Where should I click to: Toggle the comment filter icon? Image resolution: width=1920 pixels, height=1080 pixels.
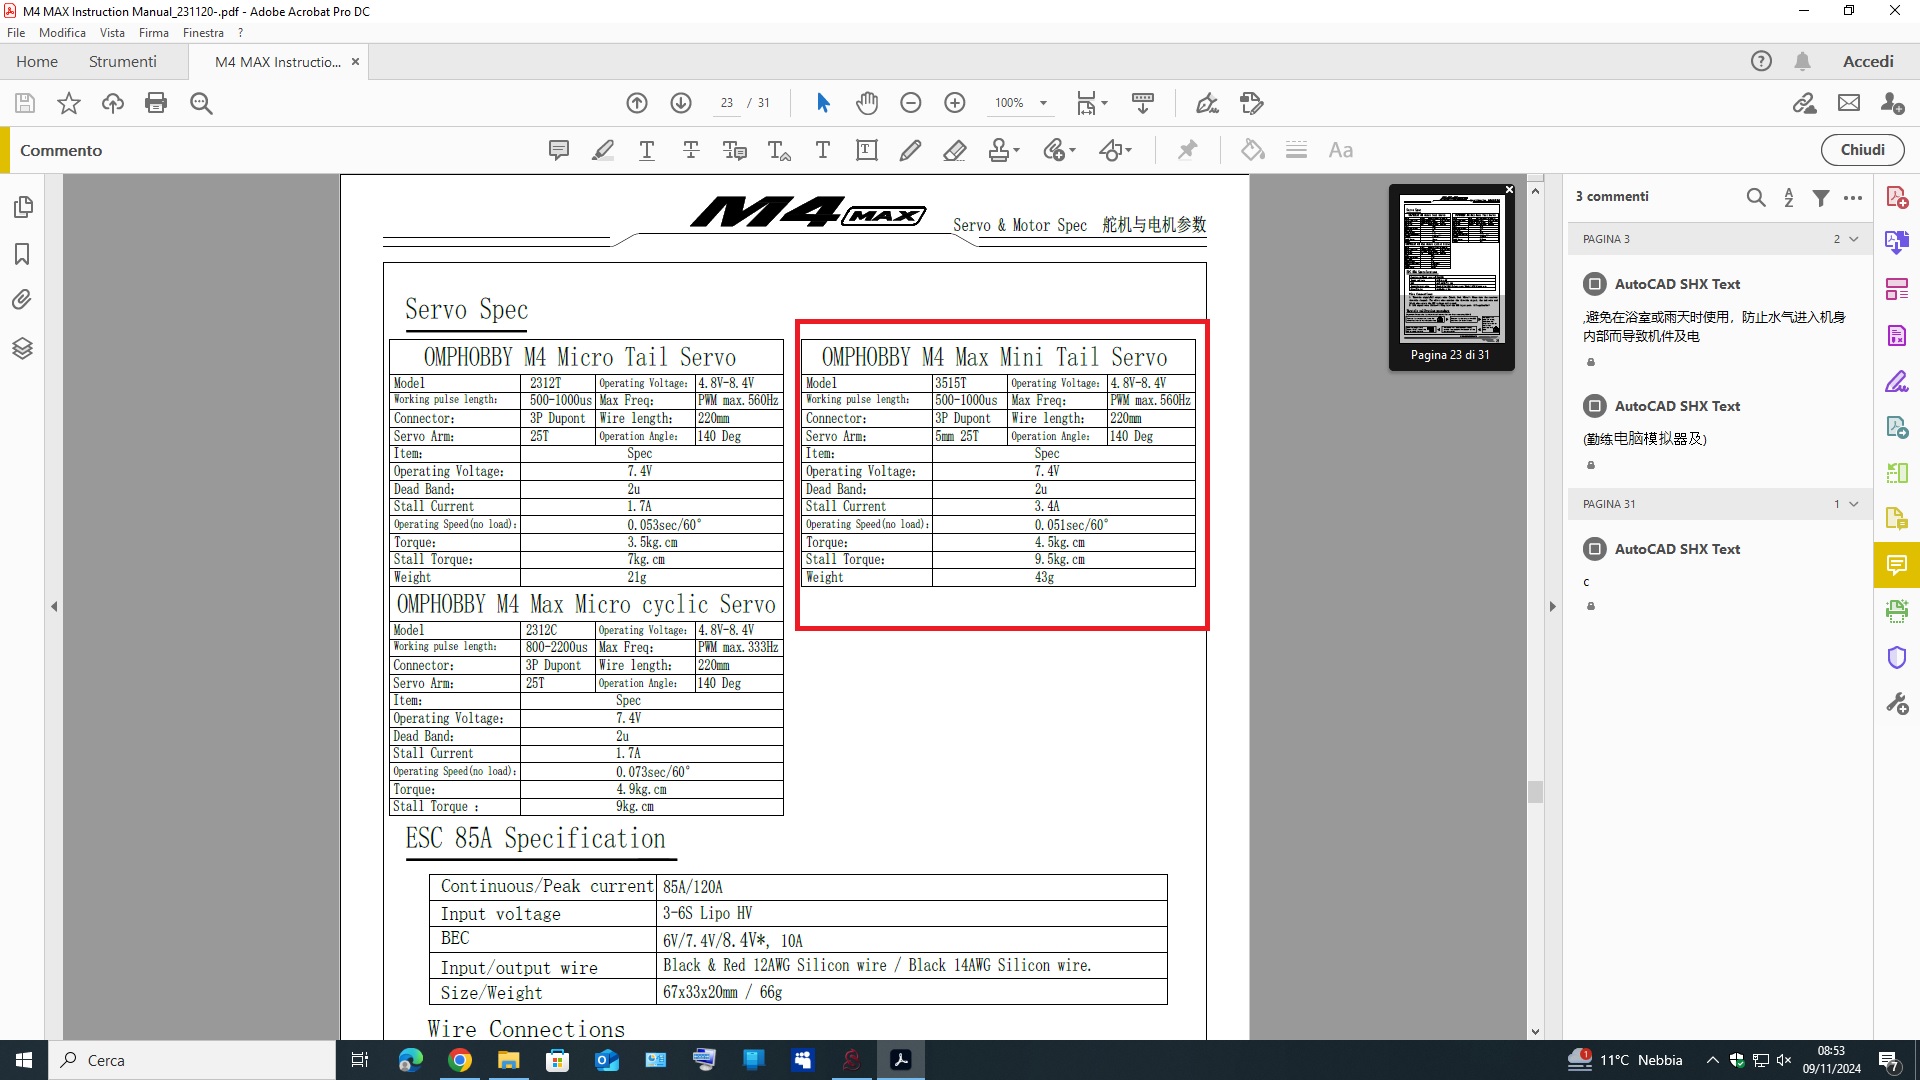click(1821, 197)
